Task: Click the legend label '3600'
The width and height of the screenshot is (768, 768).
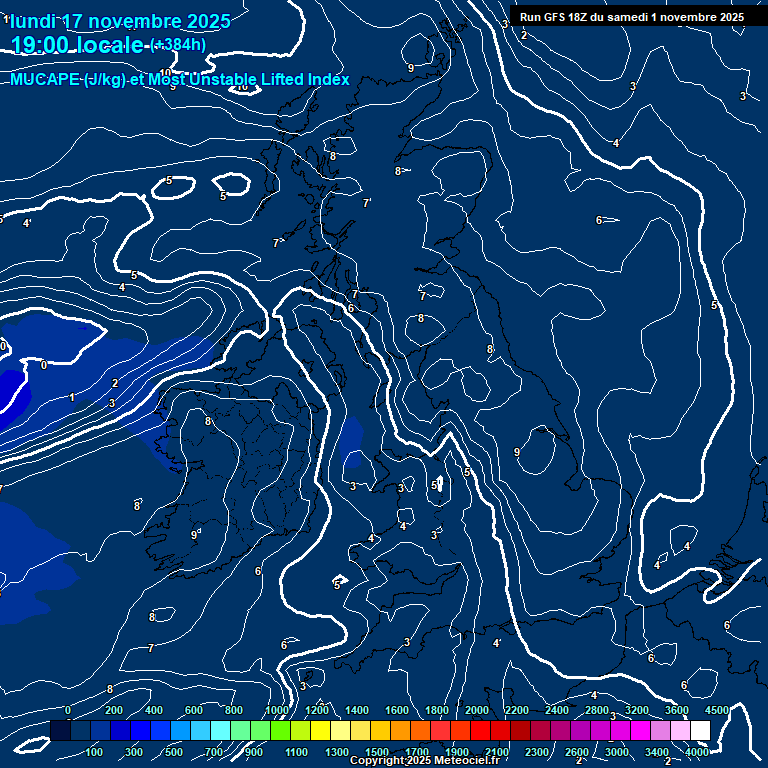Action: [x=677, y=710]
